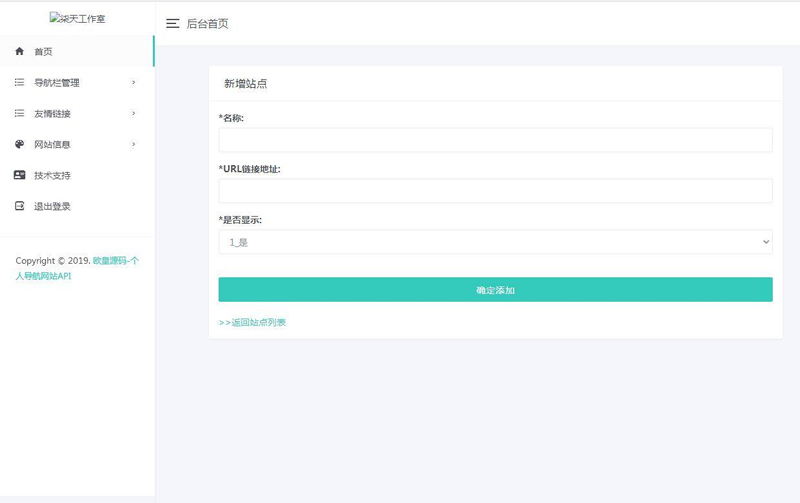
Task: Expand the 友情链接 submenu arrow
Action: [133, 113]
